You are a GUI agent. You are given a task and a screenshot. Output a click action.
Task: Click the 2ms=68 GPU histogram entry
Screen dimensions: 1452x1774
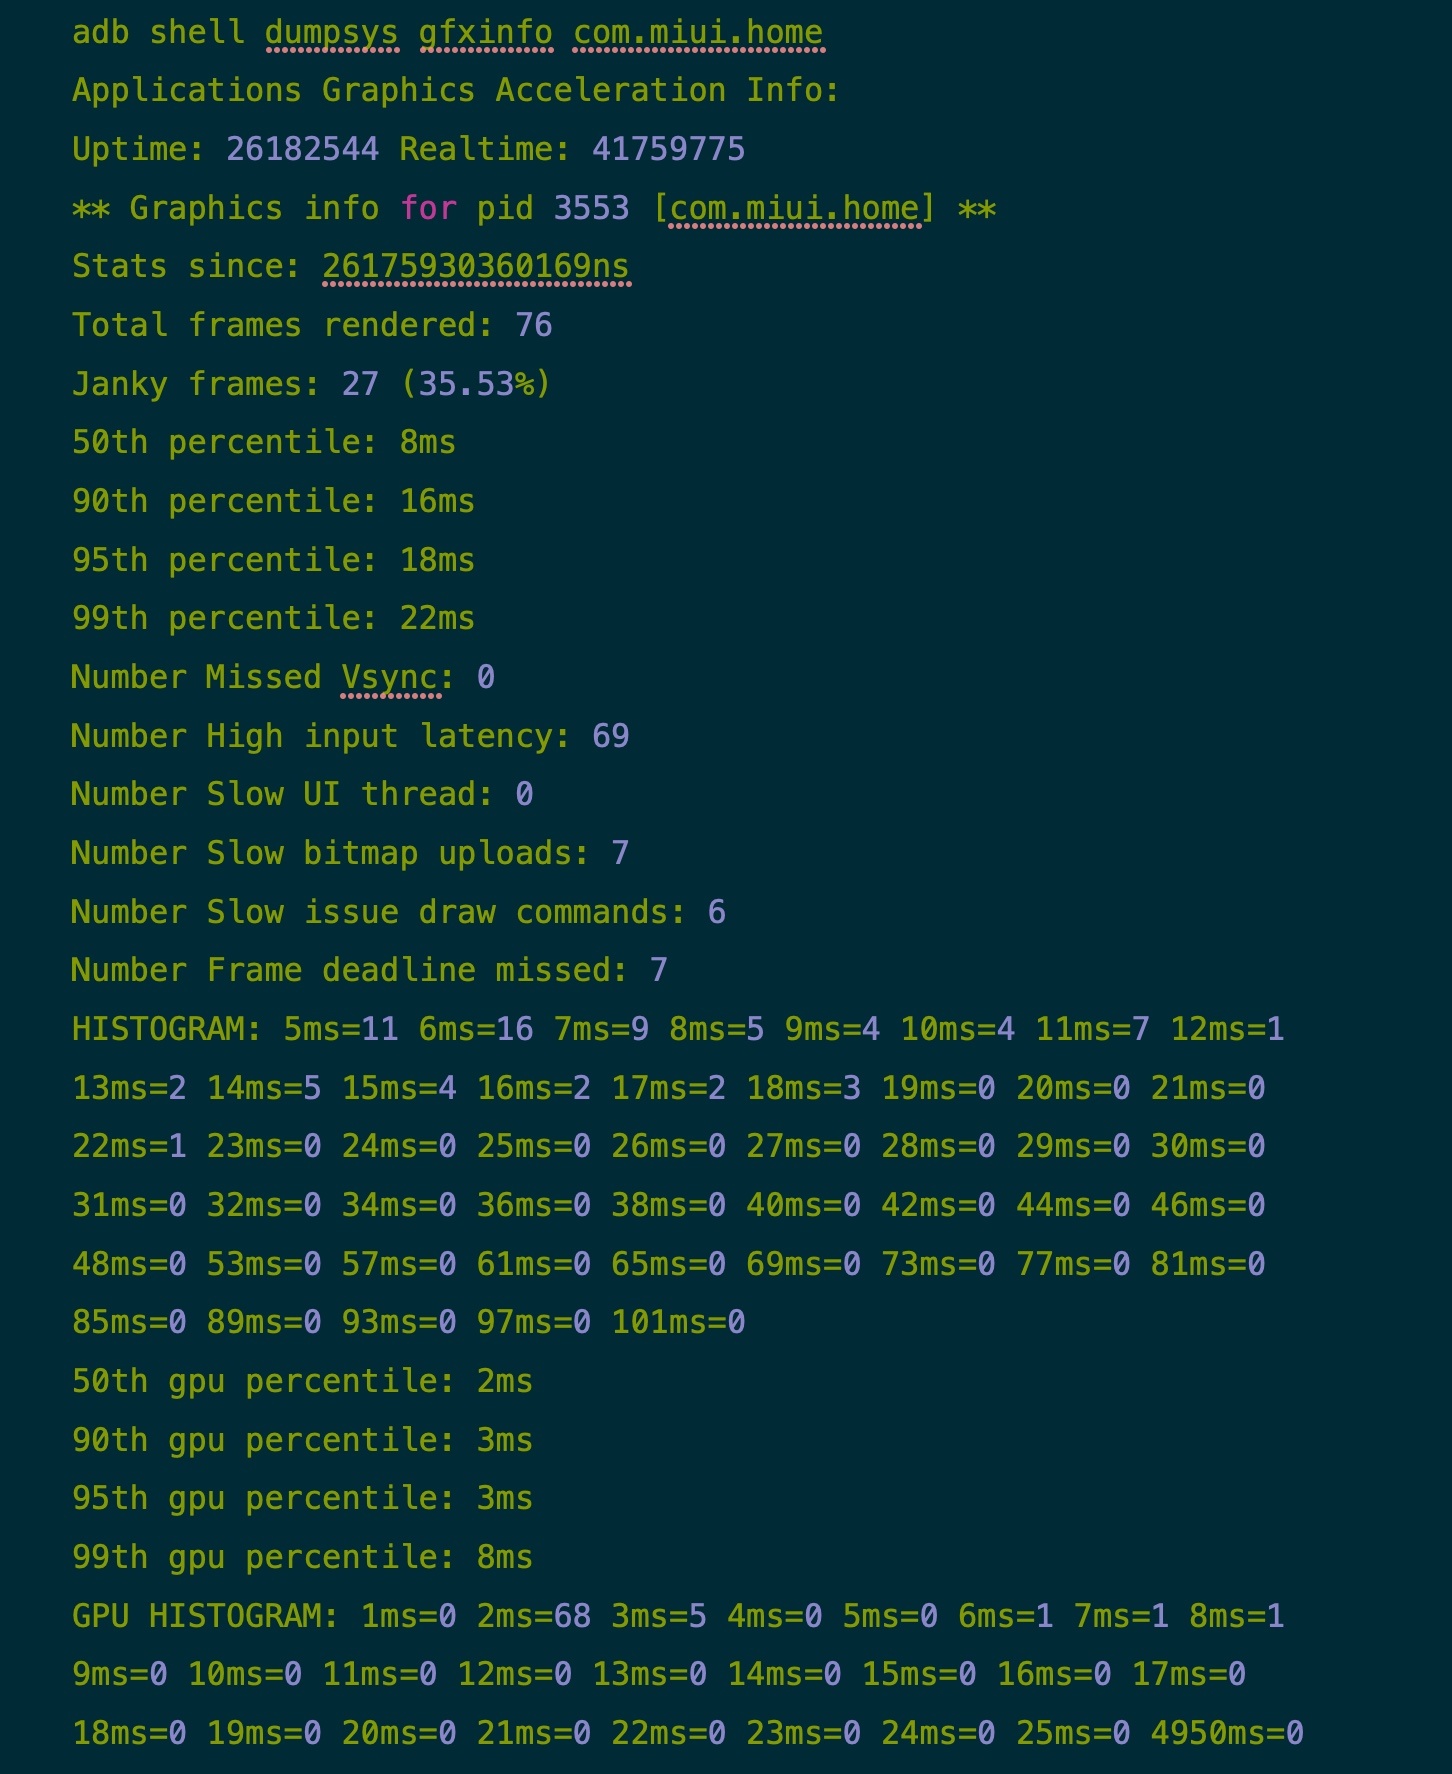click(533, 1616)
